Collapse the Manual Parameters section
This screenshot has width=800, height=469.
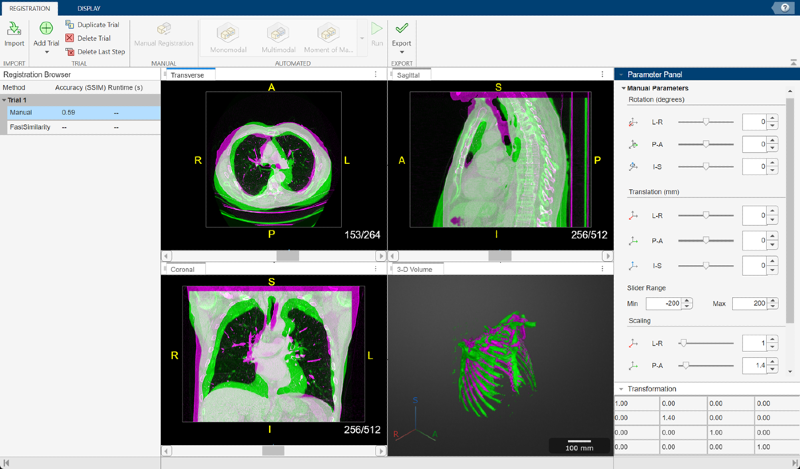click(x=622, y=88)
